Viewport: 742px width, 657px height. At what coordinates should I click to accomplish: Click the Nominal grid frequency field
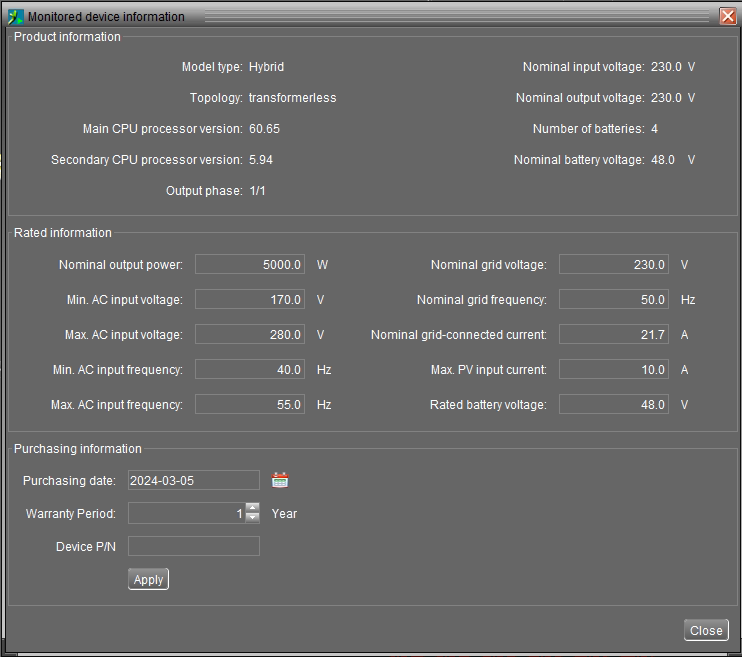click(613, 299)
